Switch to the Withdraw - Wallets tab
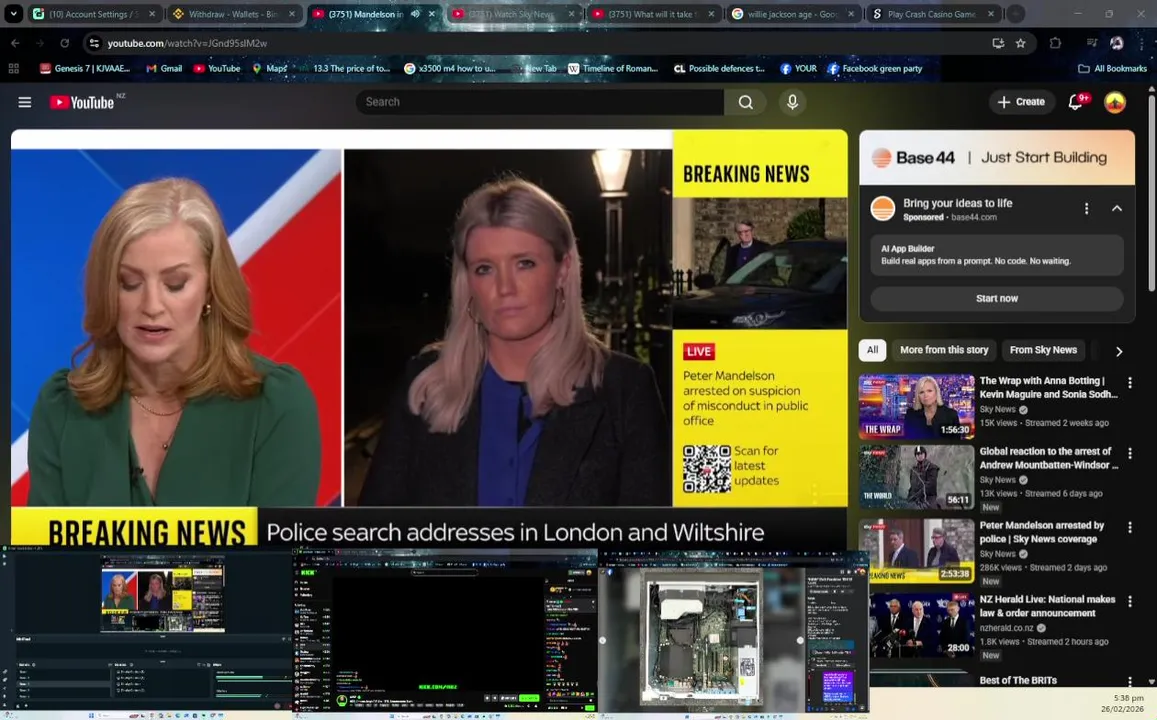Image resolution: width=1157 pixels, height=720 pixels. [x=233, y=14]
